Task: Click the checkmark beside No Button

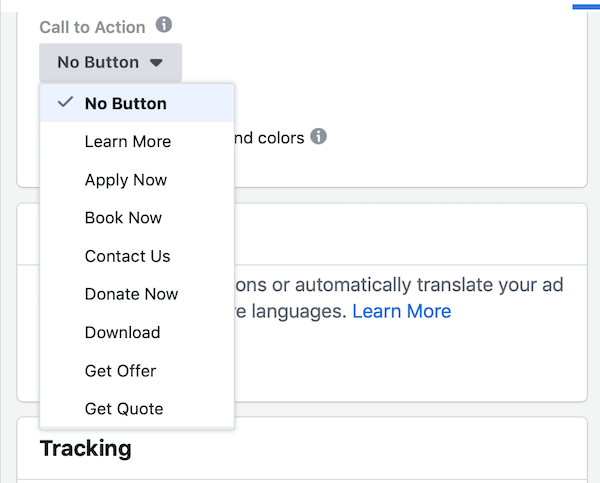Action: [65, 102]
